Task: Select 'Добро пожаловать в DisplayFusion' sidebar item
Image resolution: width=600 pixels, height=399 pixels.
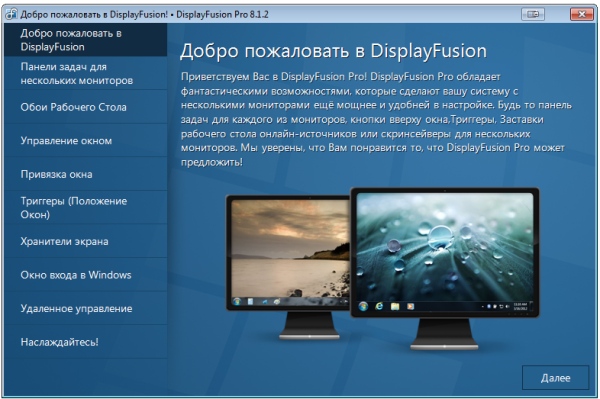Action: click(86, 40)
